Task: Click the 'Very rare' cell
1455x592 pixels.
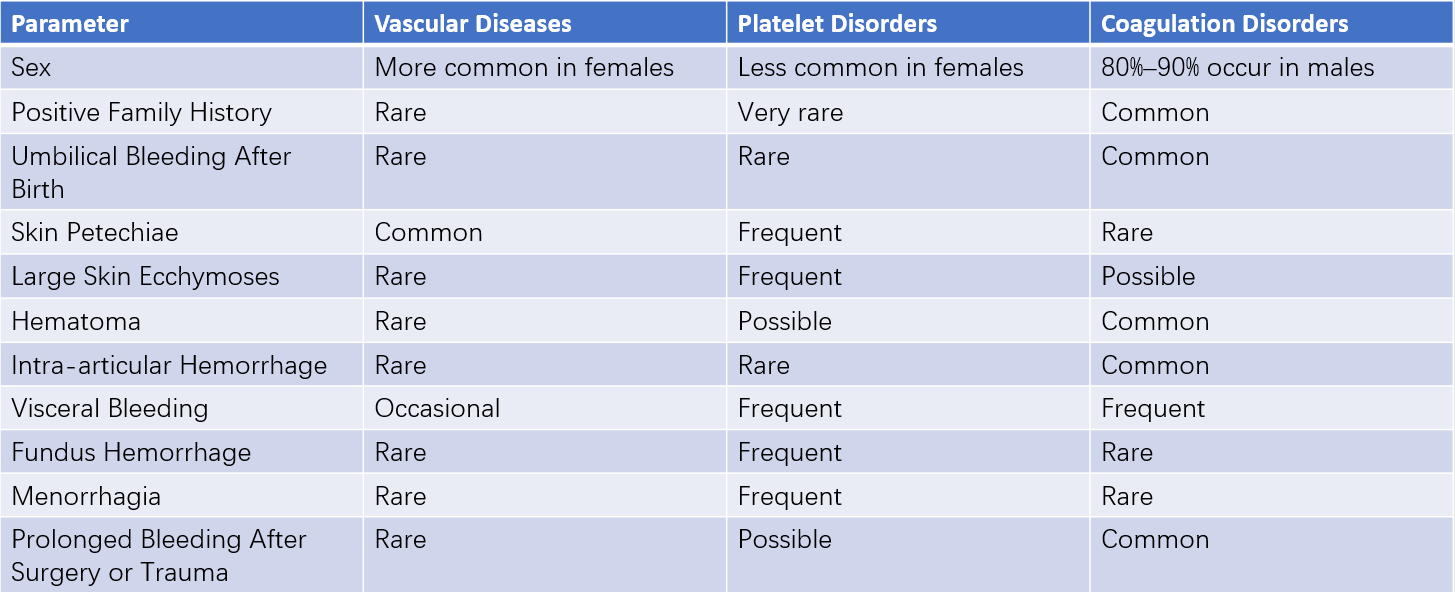Action: tap(908, 112)
